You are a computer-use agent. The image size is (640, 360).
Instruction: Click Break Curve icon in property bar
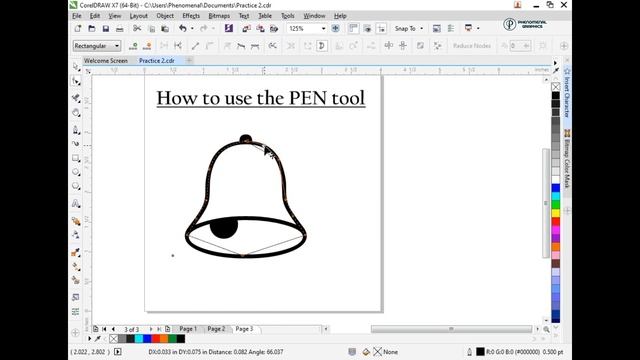[x=178, y=46]
